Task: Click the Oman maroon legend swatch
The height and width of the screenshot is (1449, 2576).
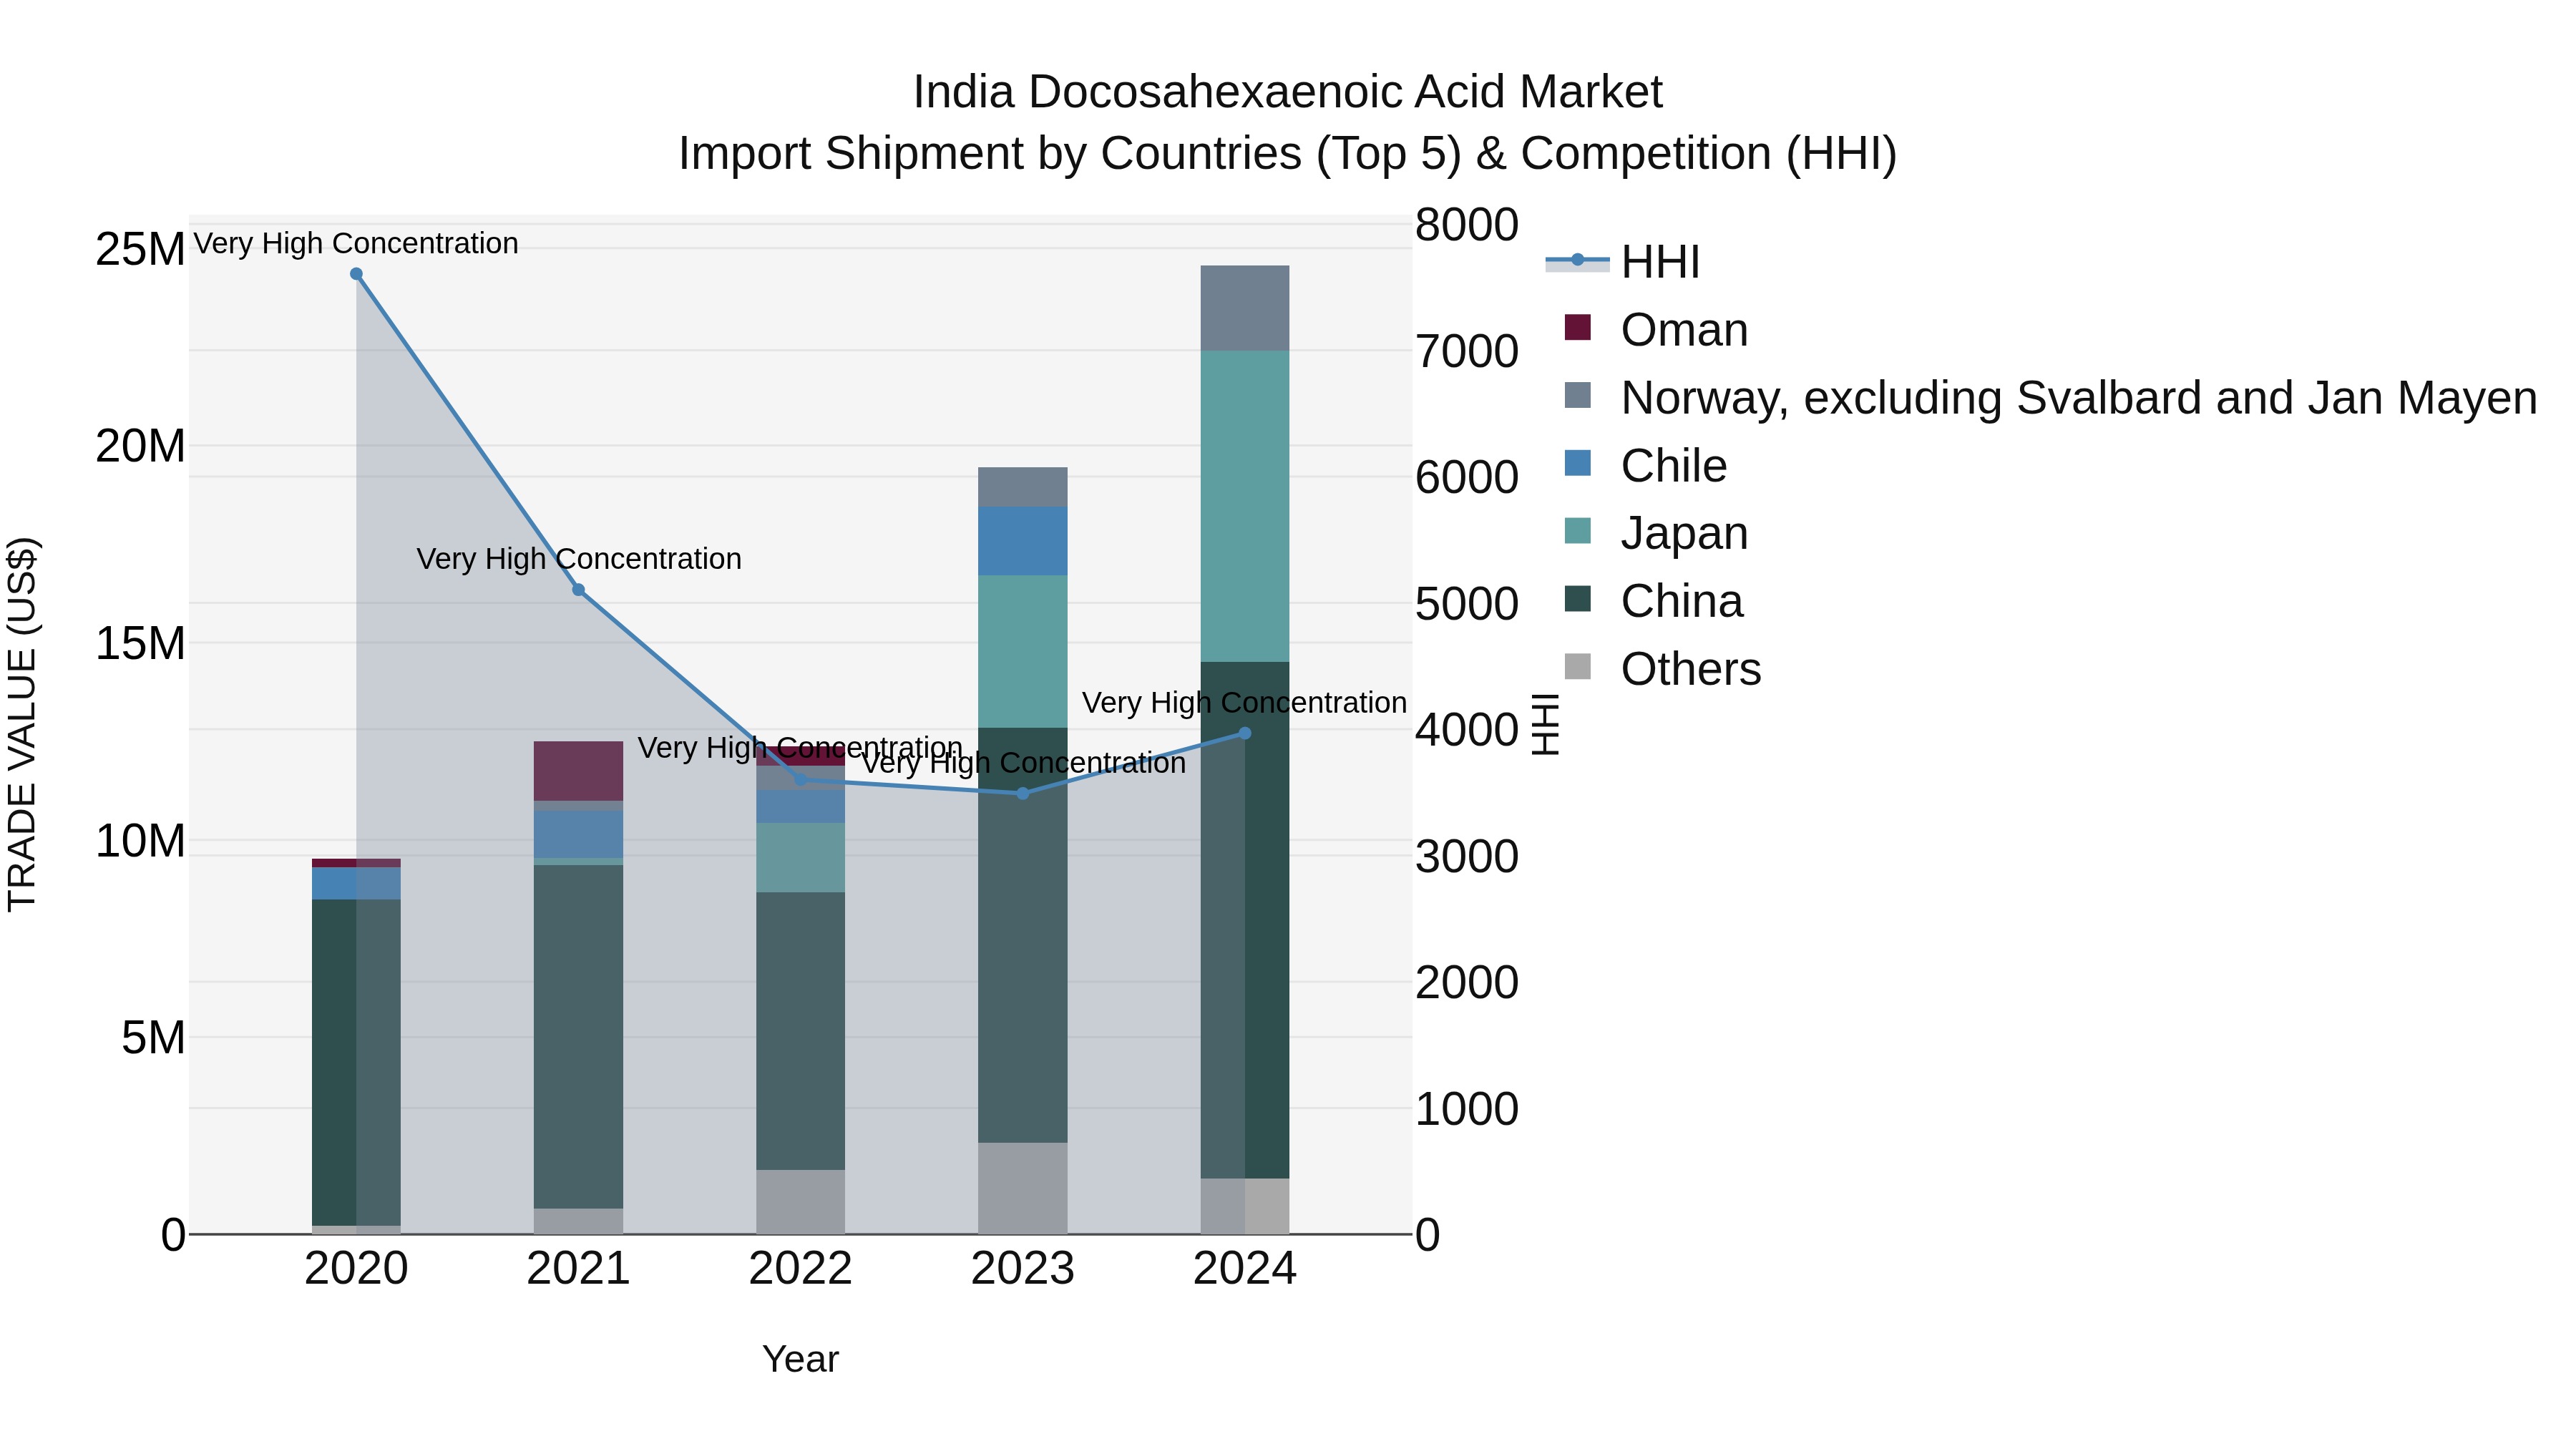Action: pyautogui.click(x=1577, y=327)
